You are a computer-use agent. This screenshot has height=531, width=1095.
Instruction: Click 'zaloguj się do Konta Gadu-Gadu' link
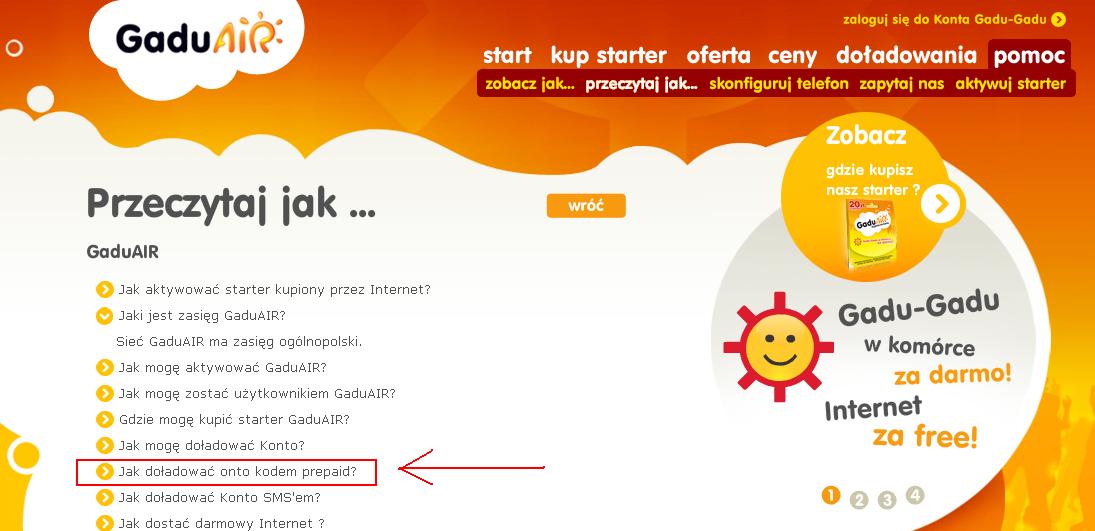click(944, 20)
